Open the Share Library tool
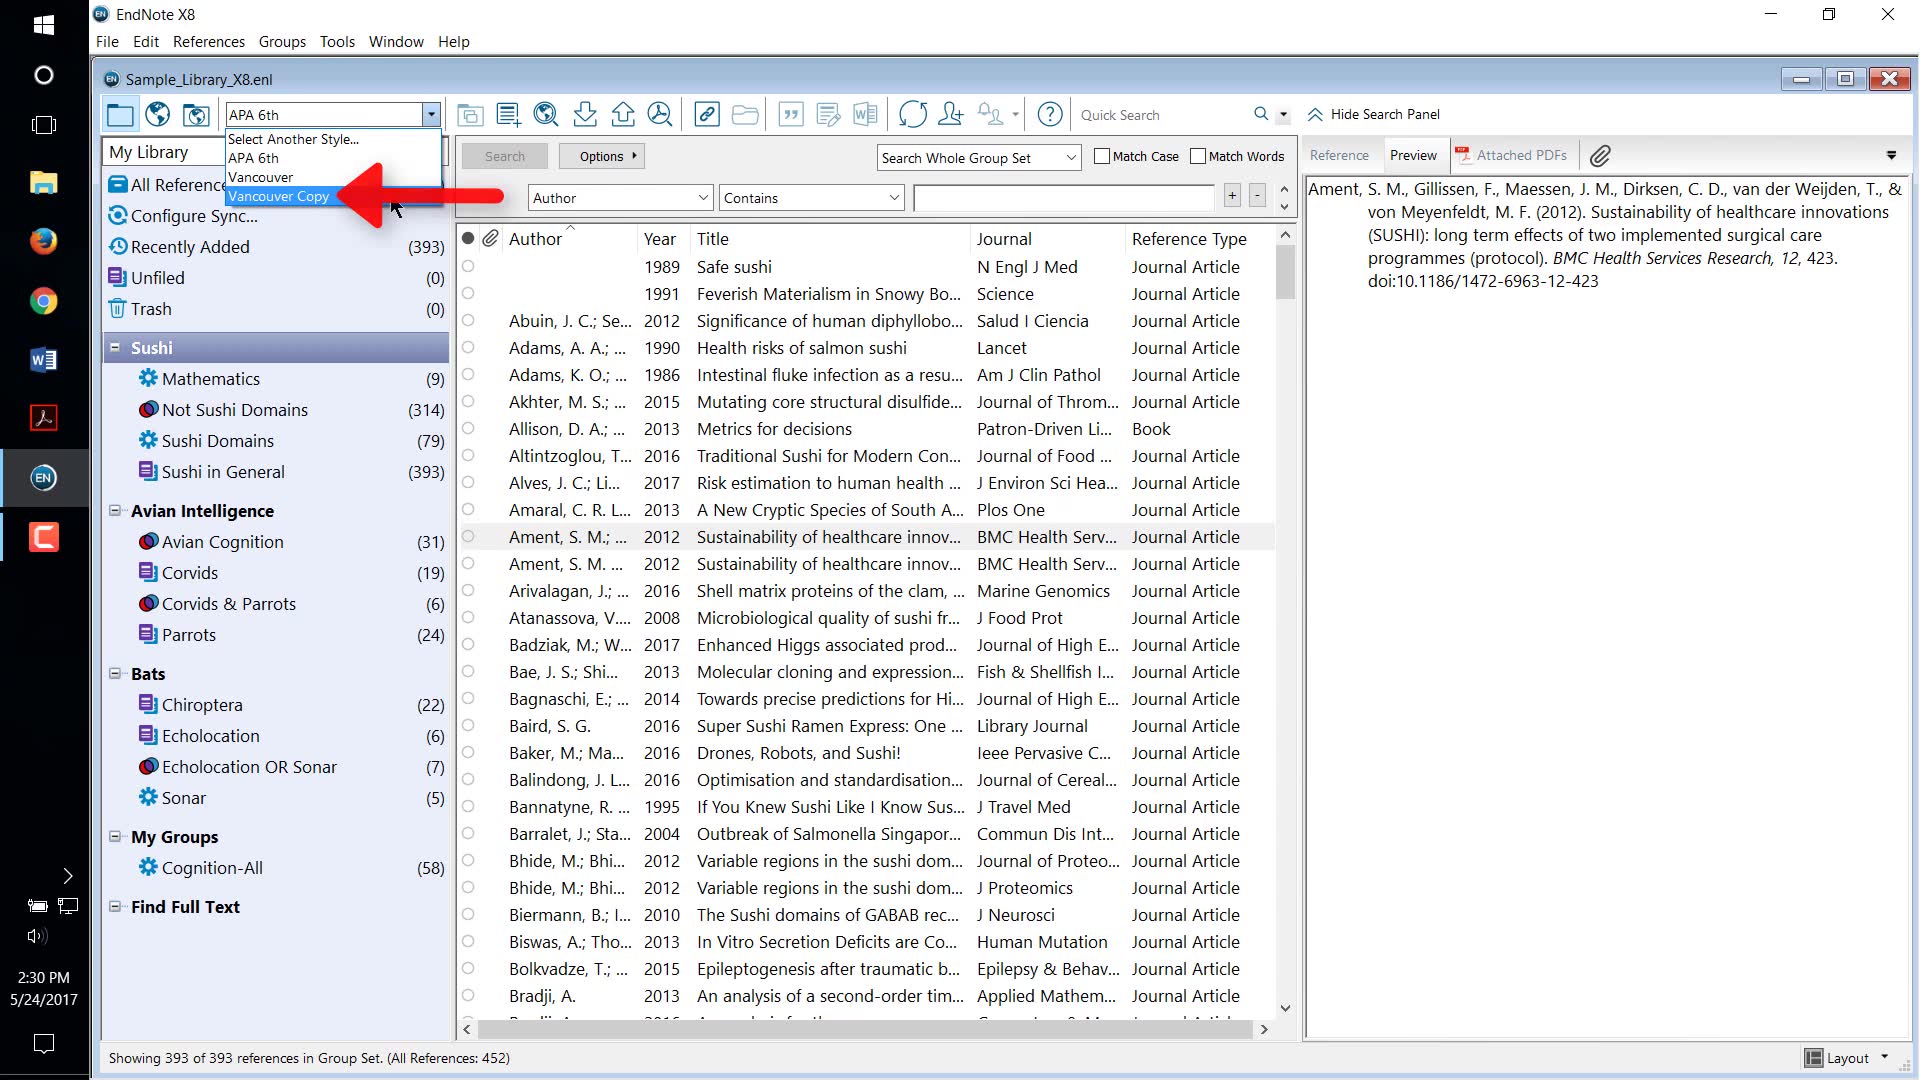1920x1080 pixels. (x=951, y=114)
